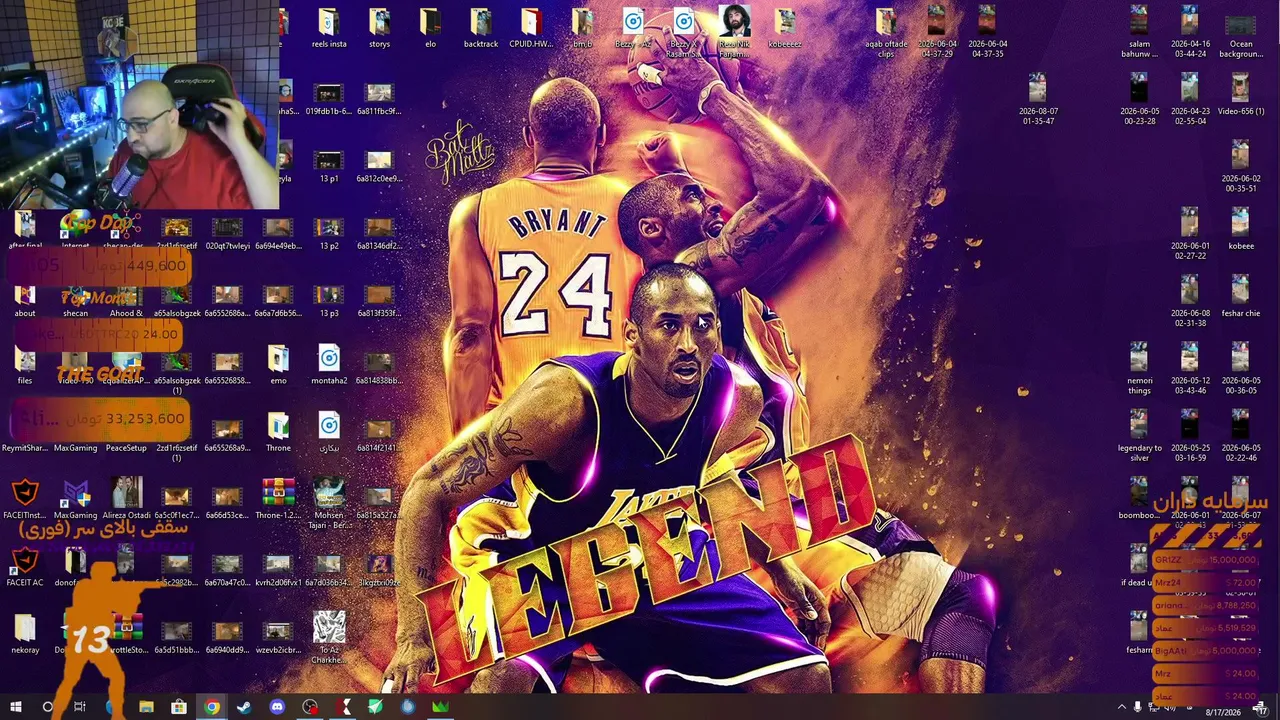Select the FACEIT AC shortcut
This screenshot has height=720, width=1280.
(25, 566)
